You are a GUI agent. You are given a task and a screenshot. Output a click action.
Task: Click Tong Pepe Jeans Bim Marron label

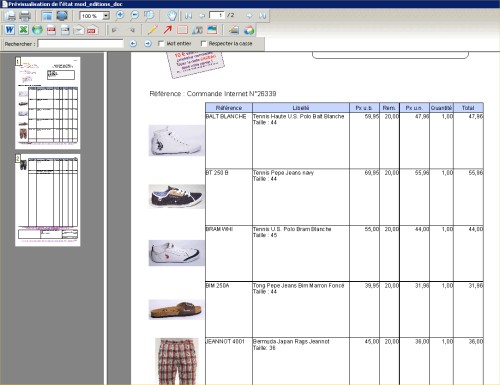coord(299,286)
